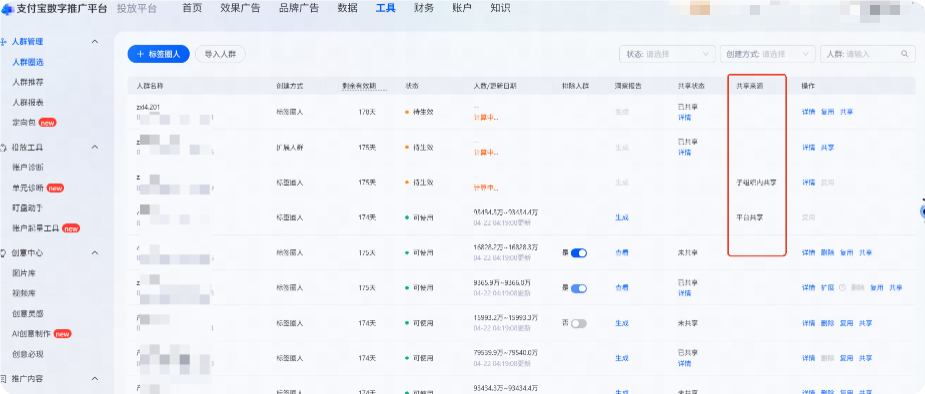
Task: Open 创意灵感 in sidebar
Action: (x=28, y=313)
